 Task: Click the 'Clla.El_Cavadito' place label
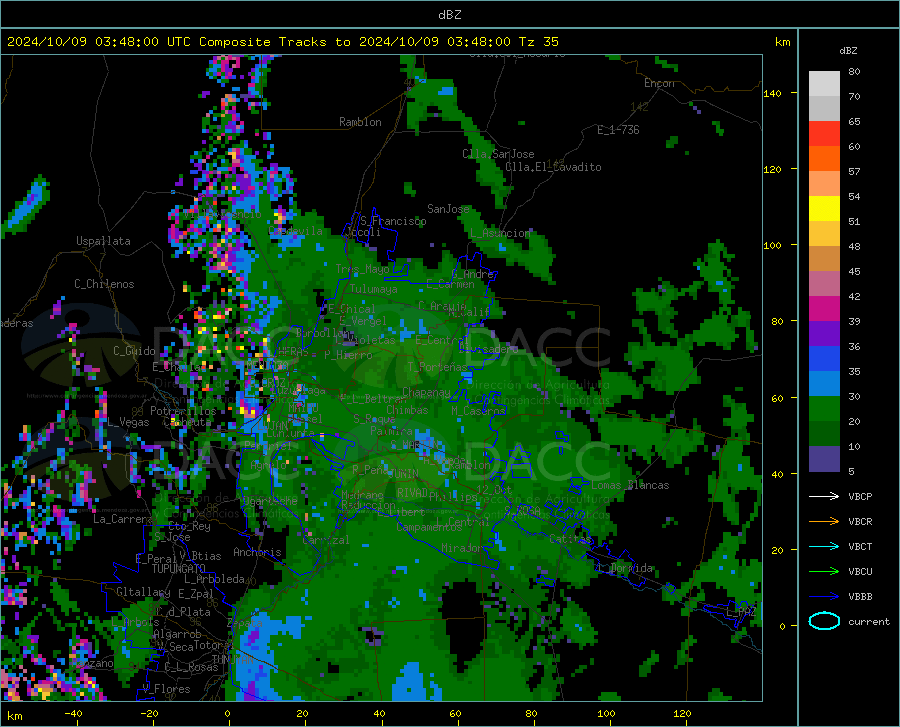(x=553, y=167)
